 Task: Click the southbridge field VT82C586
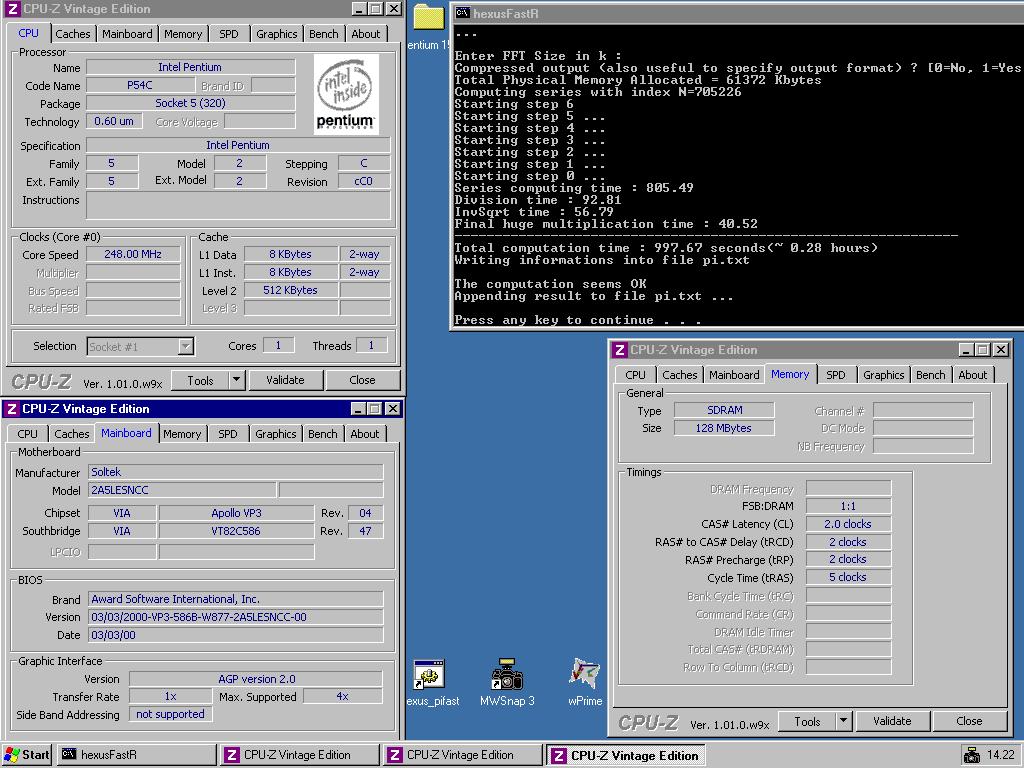point(236,531)
